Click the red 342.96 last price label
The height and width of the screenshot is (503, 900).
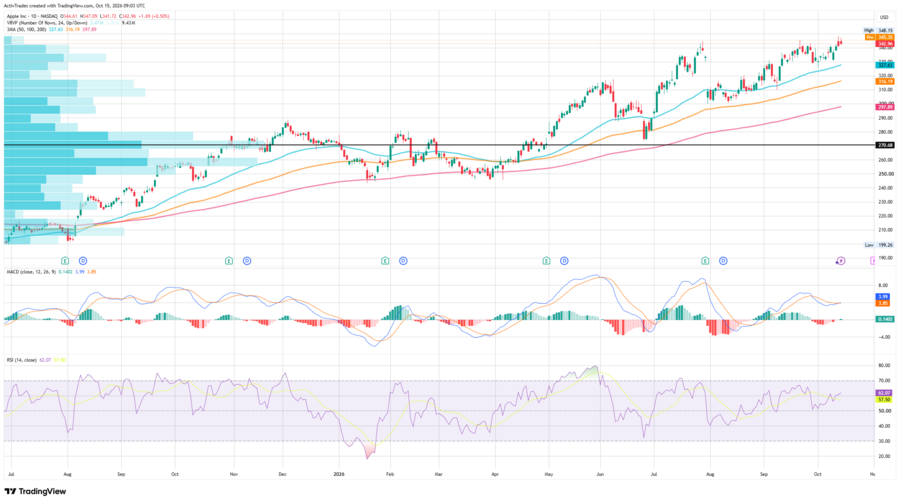point(885,44)
